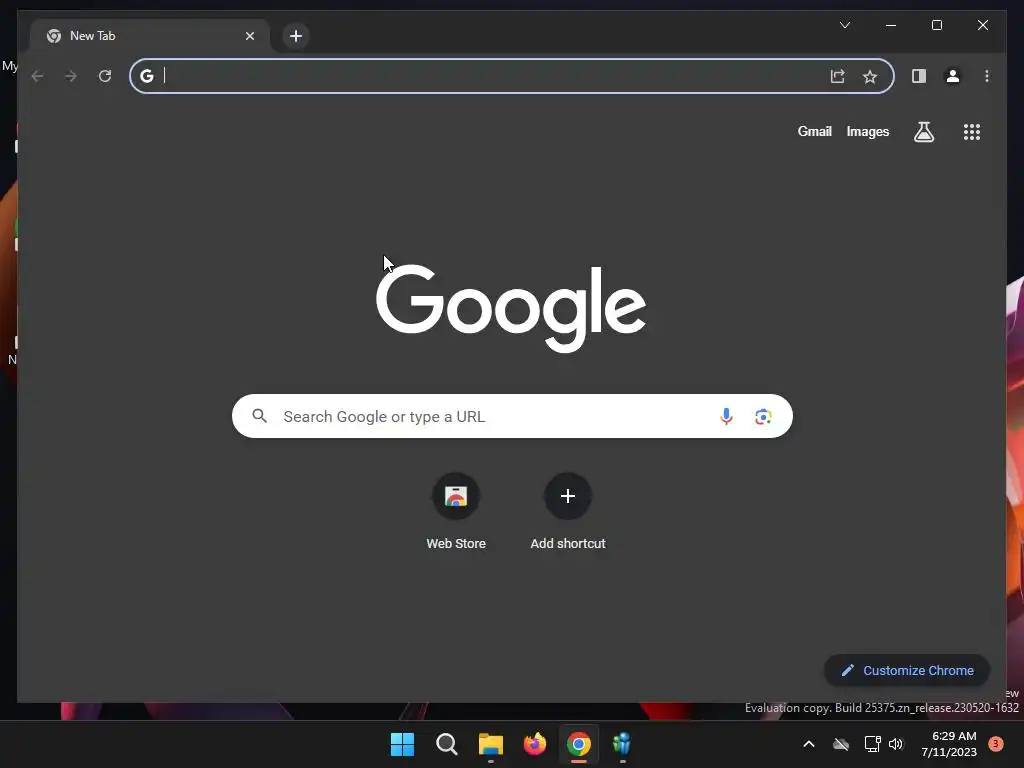Screen dimensions: 1024x768
Task: Maximize the Chrome window
Action: 936,25
